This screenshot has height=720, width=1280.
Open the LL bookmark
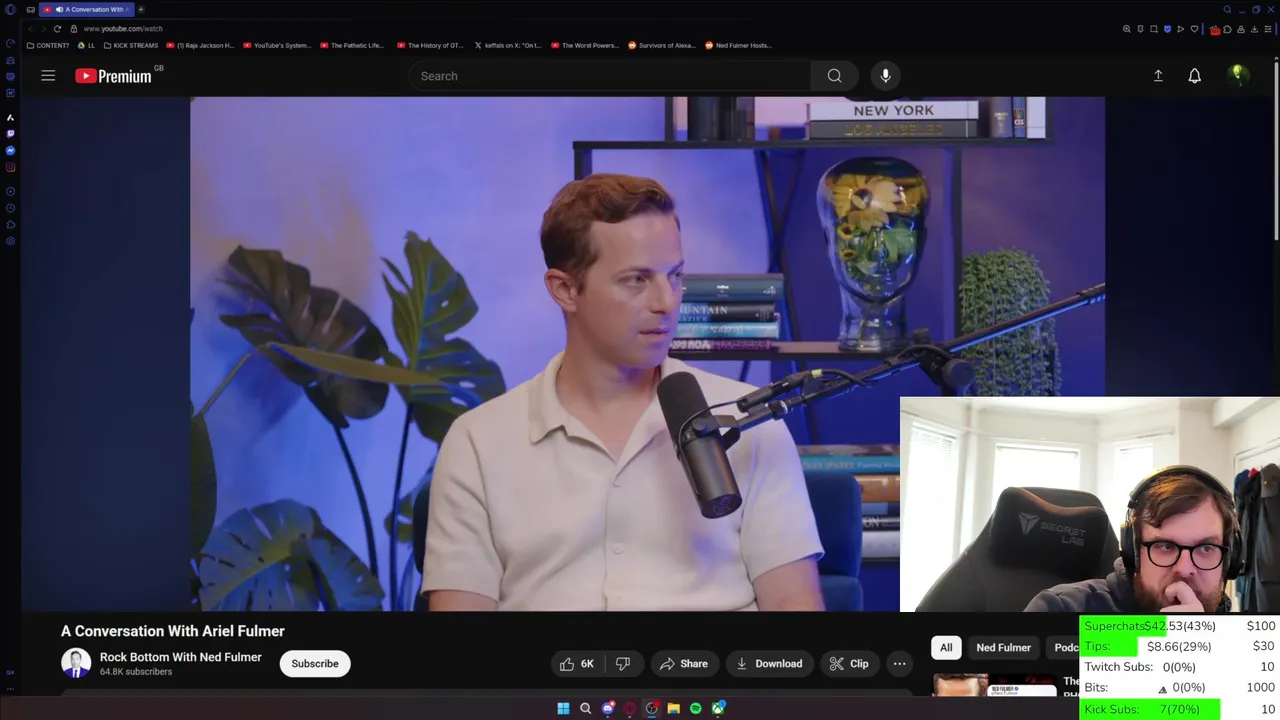87,45
